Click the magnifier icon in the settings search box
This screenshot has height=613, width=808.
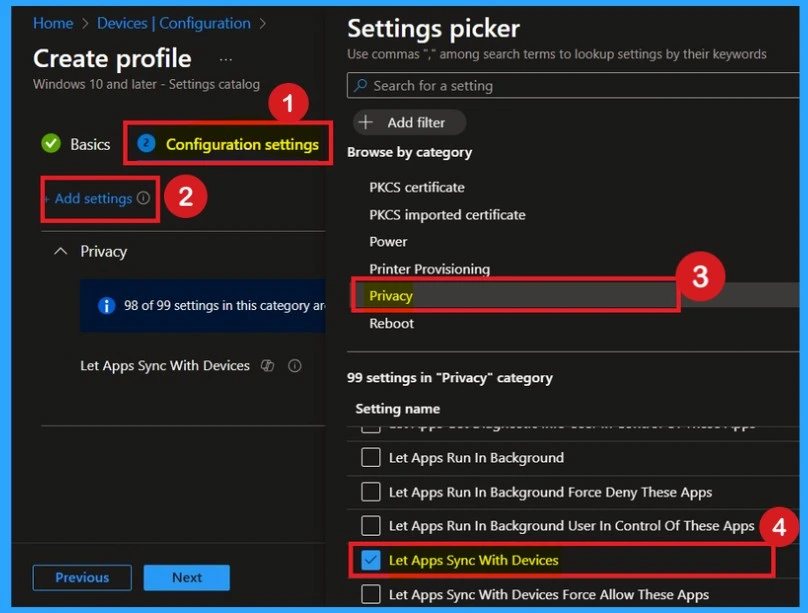(361, 86)
